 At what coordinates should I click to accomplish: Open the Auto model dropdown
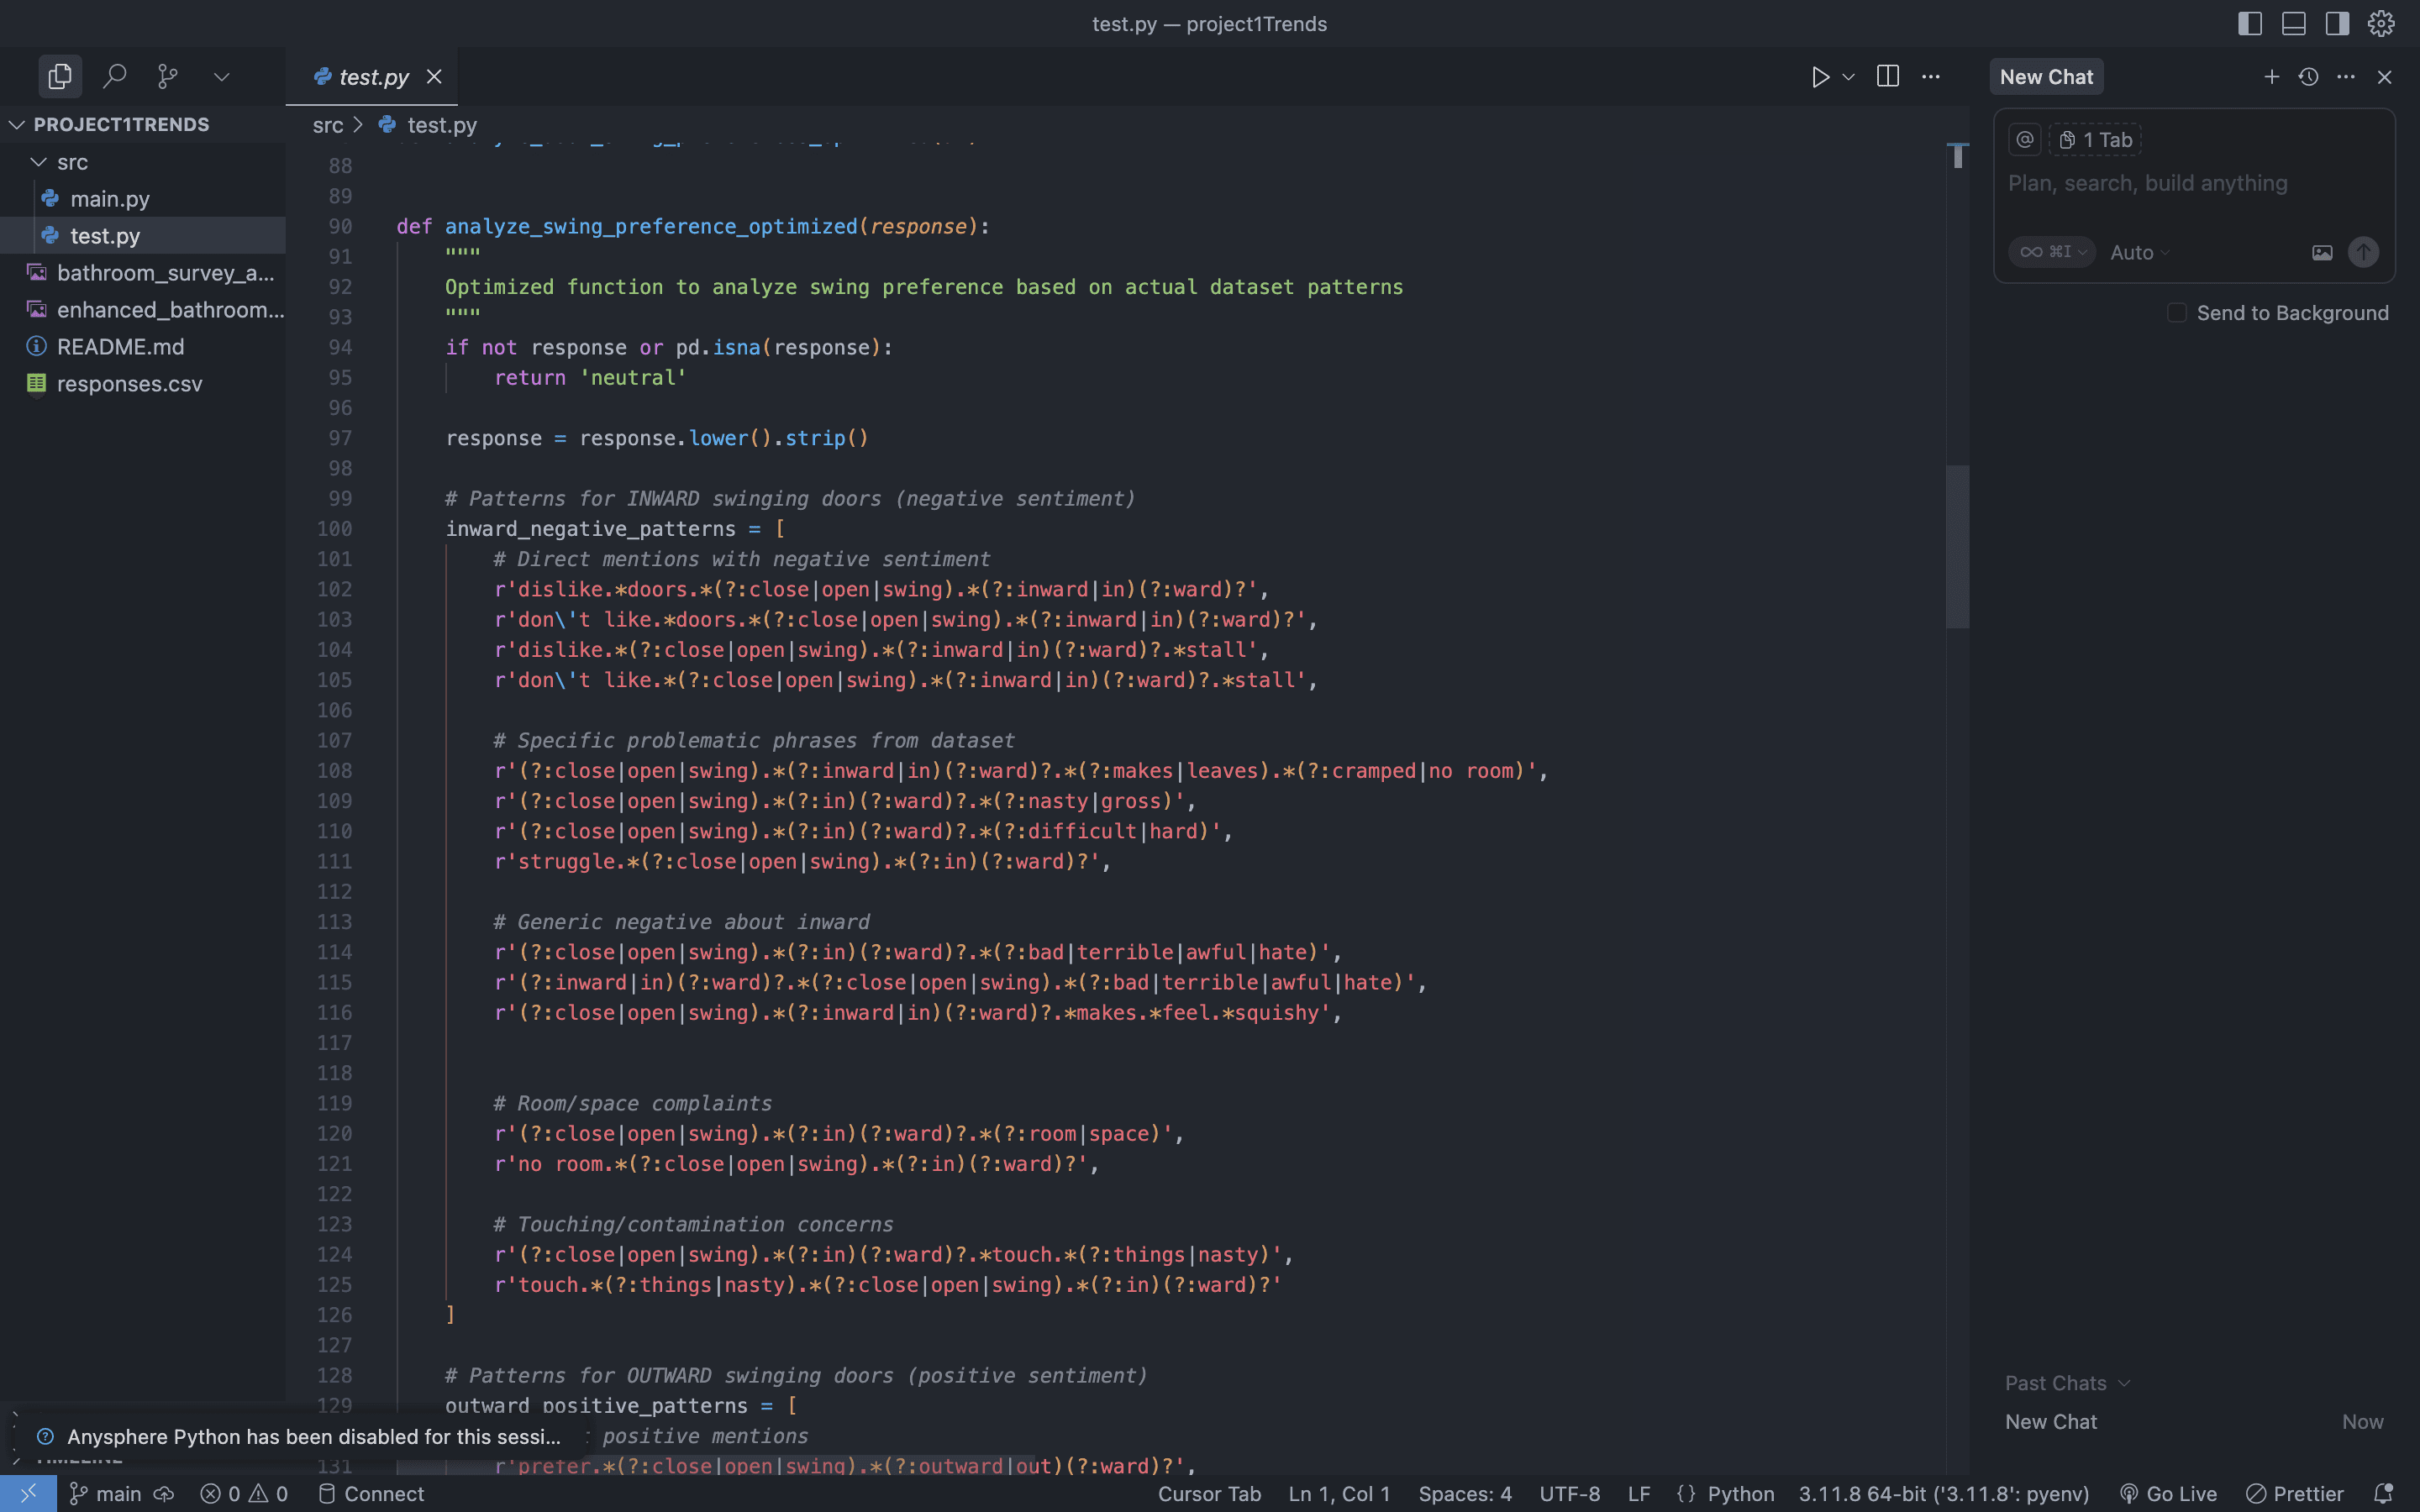point(2139,253)
